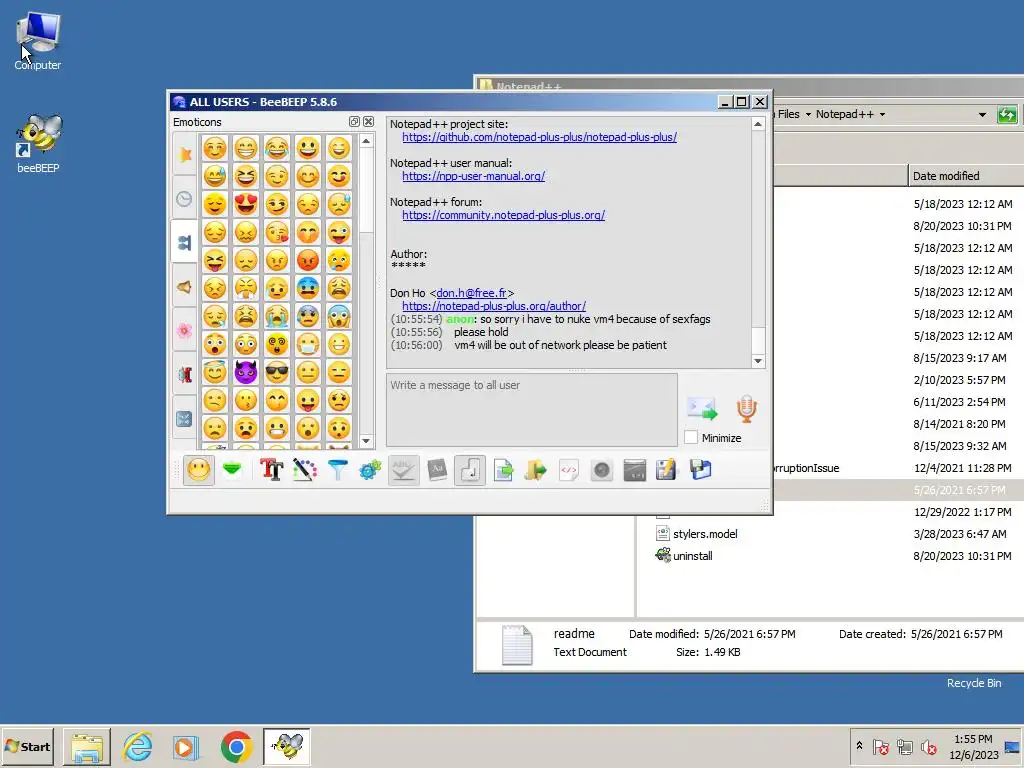Insert the halo angel face emoji
The width and height of the screenshot is (1024, 768).
click(215, 372)
